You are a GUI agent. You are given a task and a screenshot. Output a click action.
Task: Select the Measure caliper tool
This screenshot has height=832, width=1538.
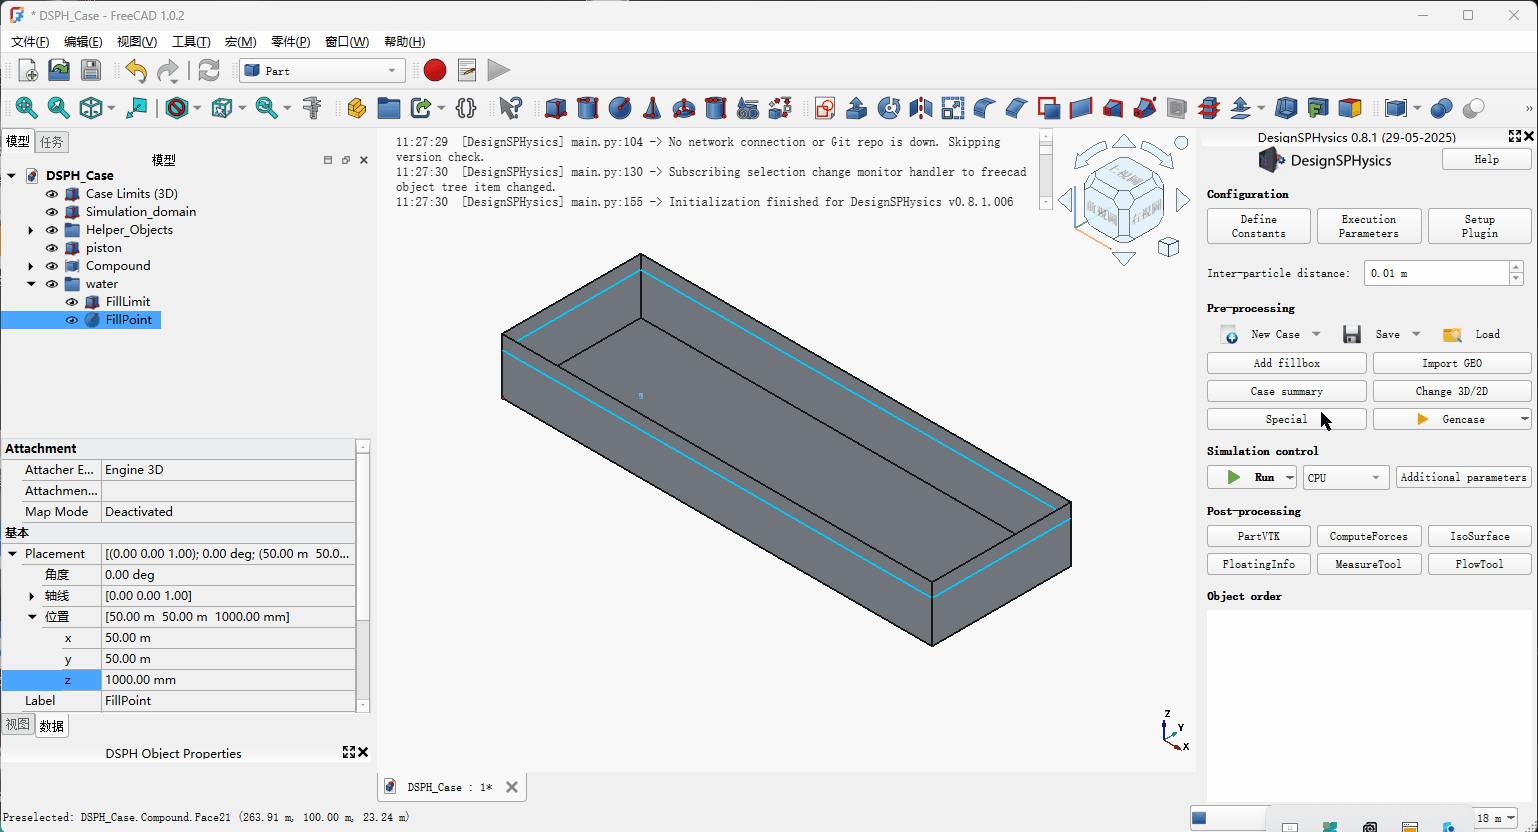pyautogui.click(x=312, y=108)
